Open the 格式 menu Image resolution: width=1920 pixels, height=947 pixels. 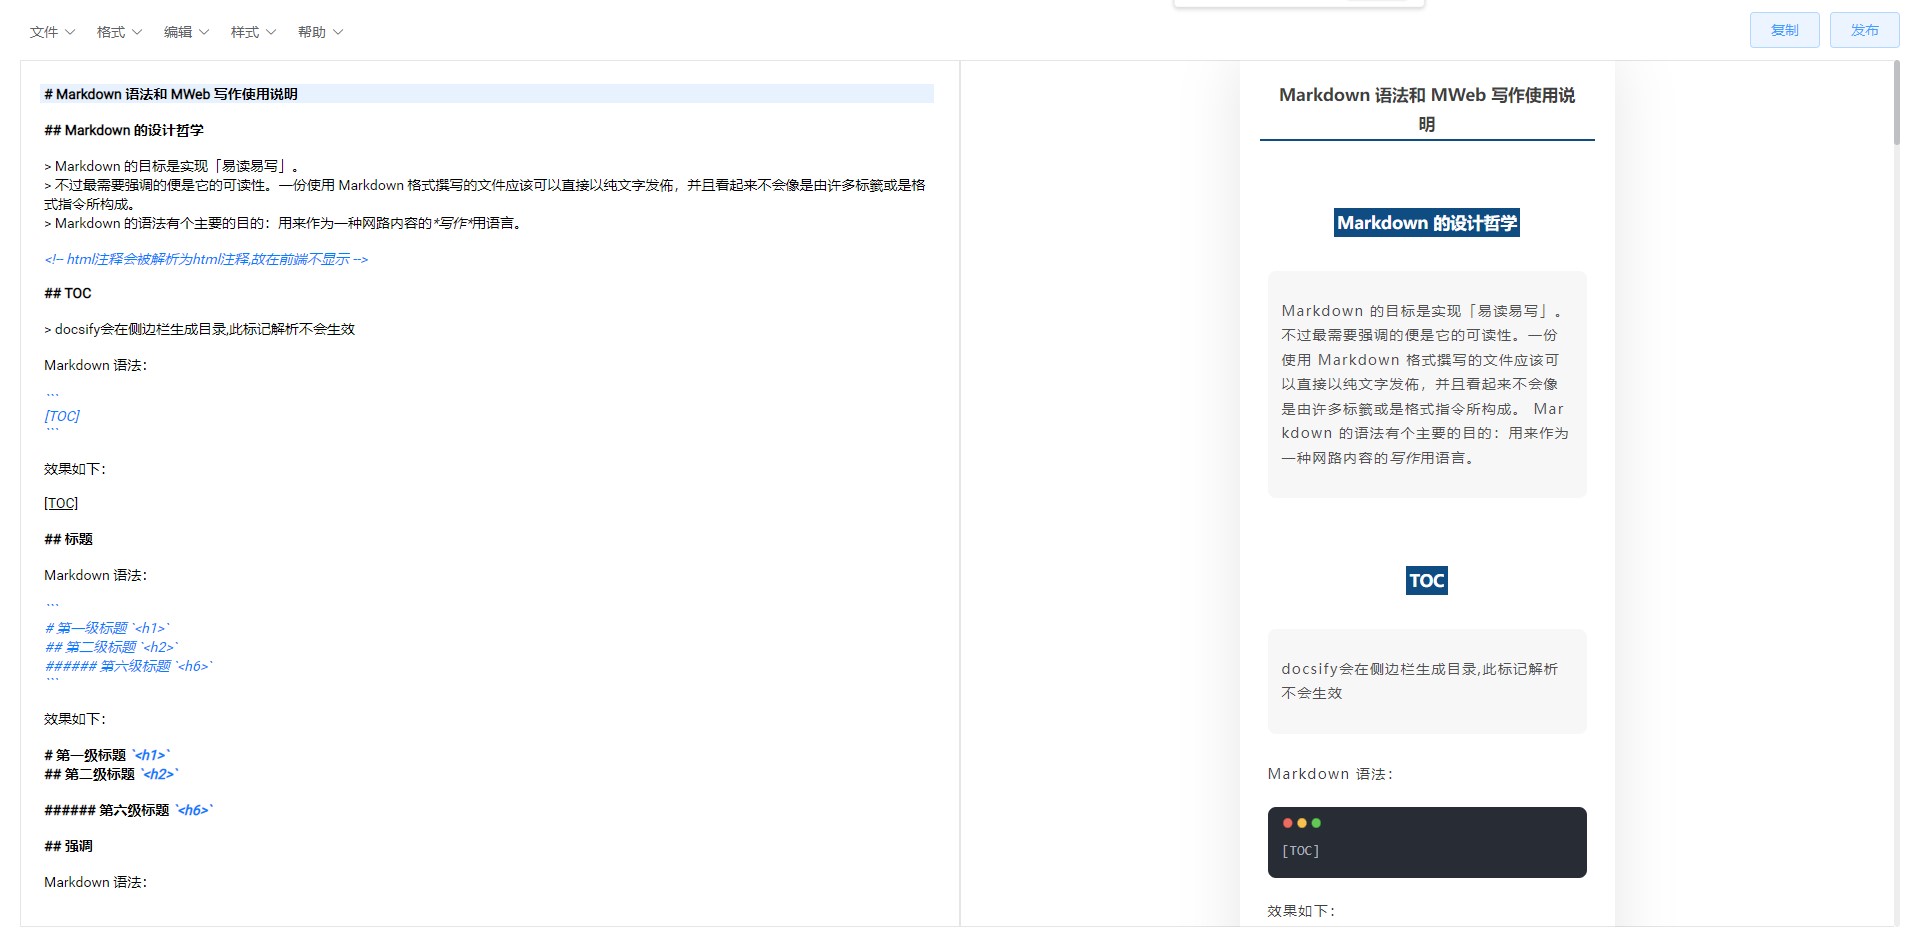[x=119, y=32]
